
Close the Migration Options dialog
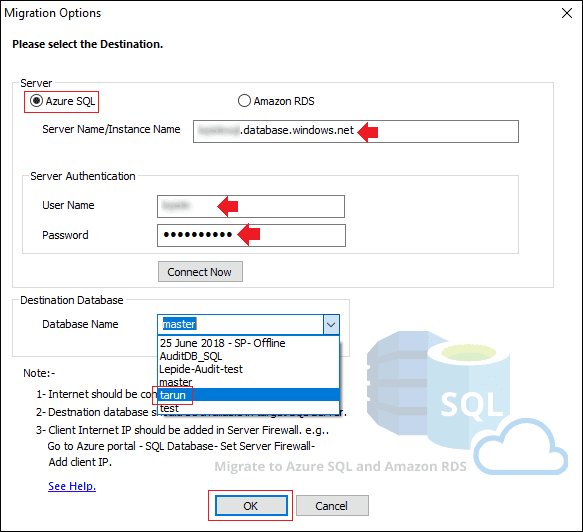567,13
